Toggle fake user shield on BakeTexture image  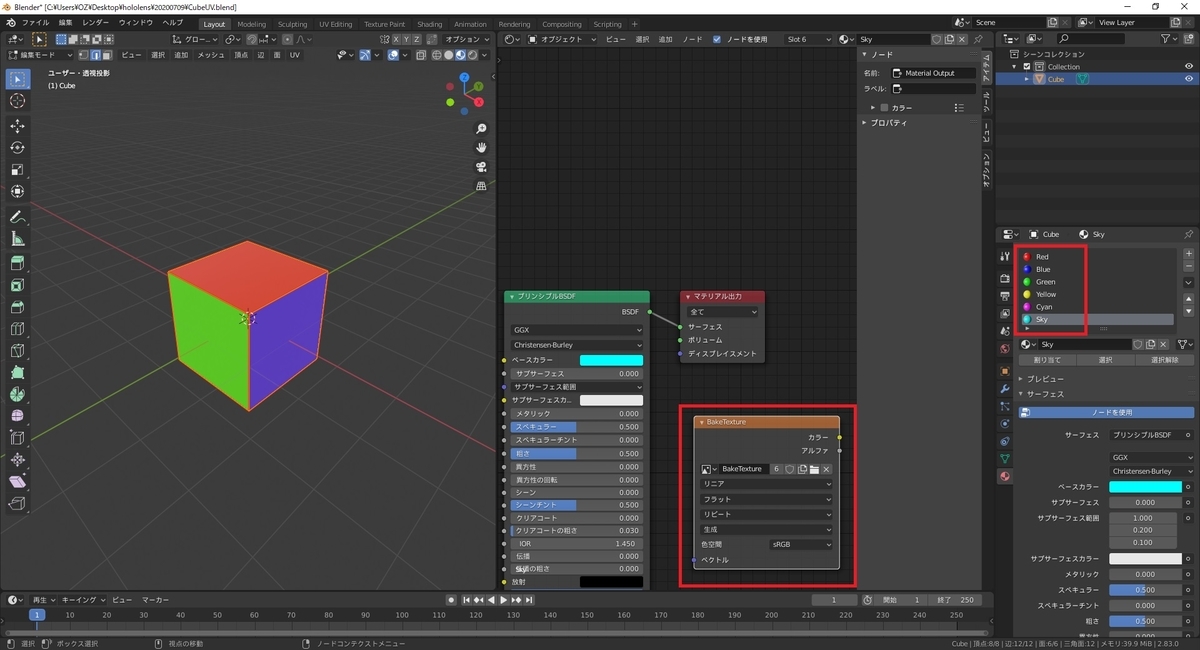click(790, 469)
